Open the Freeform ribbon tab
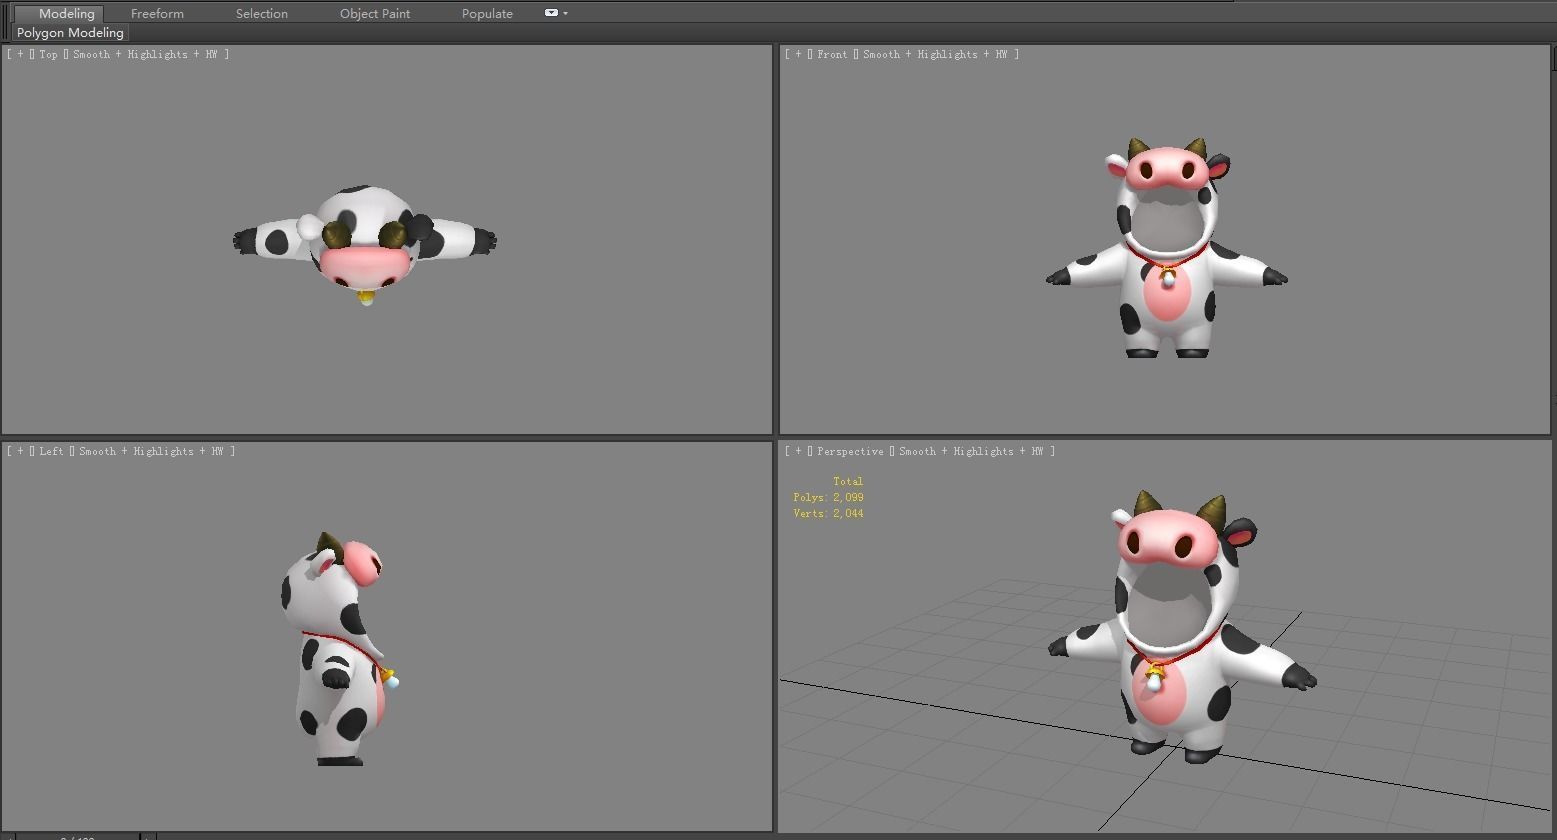This screenshot has height=840, width=1557. (157, 13)
